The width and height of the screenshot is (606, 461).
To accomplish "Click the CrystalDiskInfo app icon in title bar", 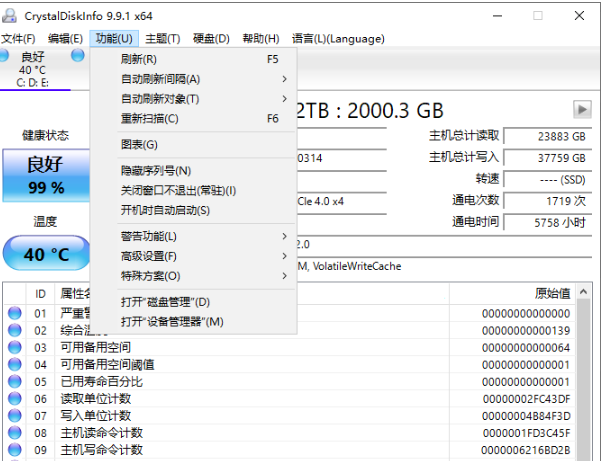I will click(x=9, y=16).
